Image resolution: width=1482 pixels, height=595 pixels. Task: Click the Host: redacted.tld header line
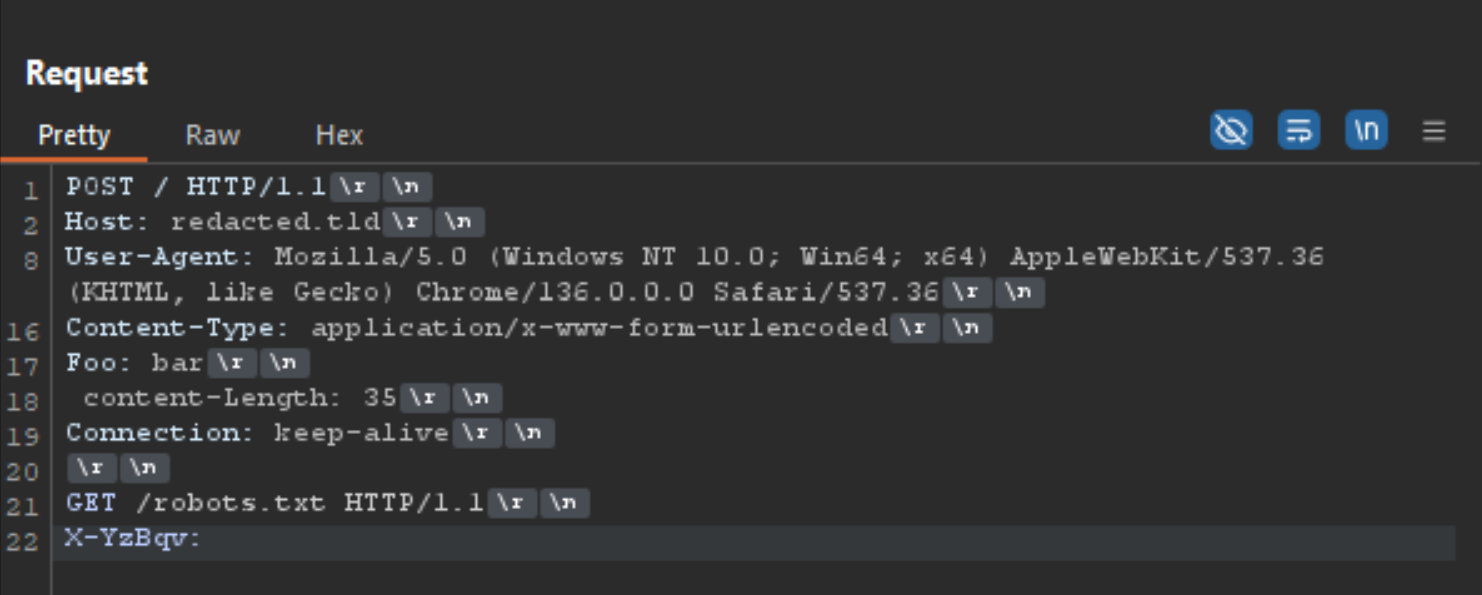(223, 221)
